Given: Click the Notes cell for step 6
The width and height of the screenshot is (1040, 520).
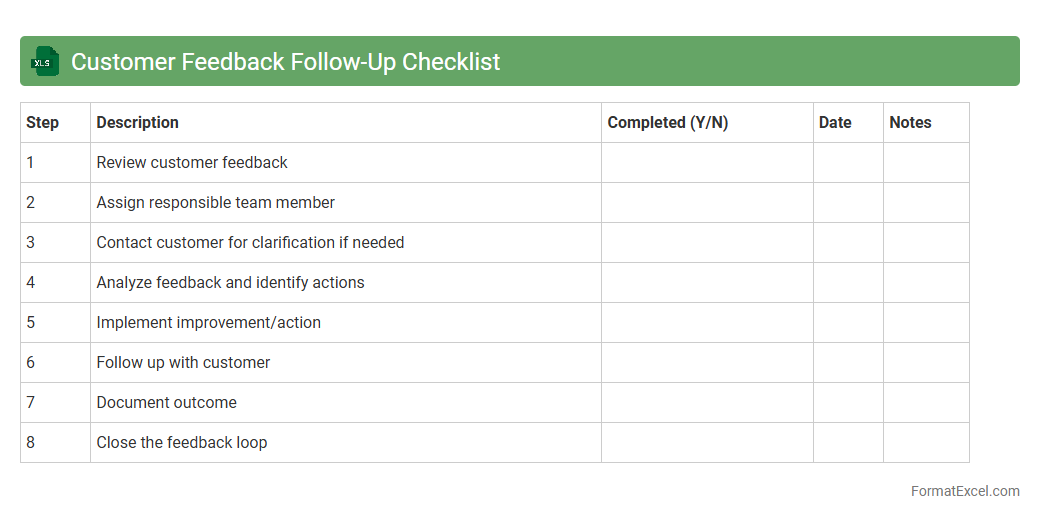Looking at the screenshot, I should pos(926,363).
